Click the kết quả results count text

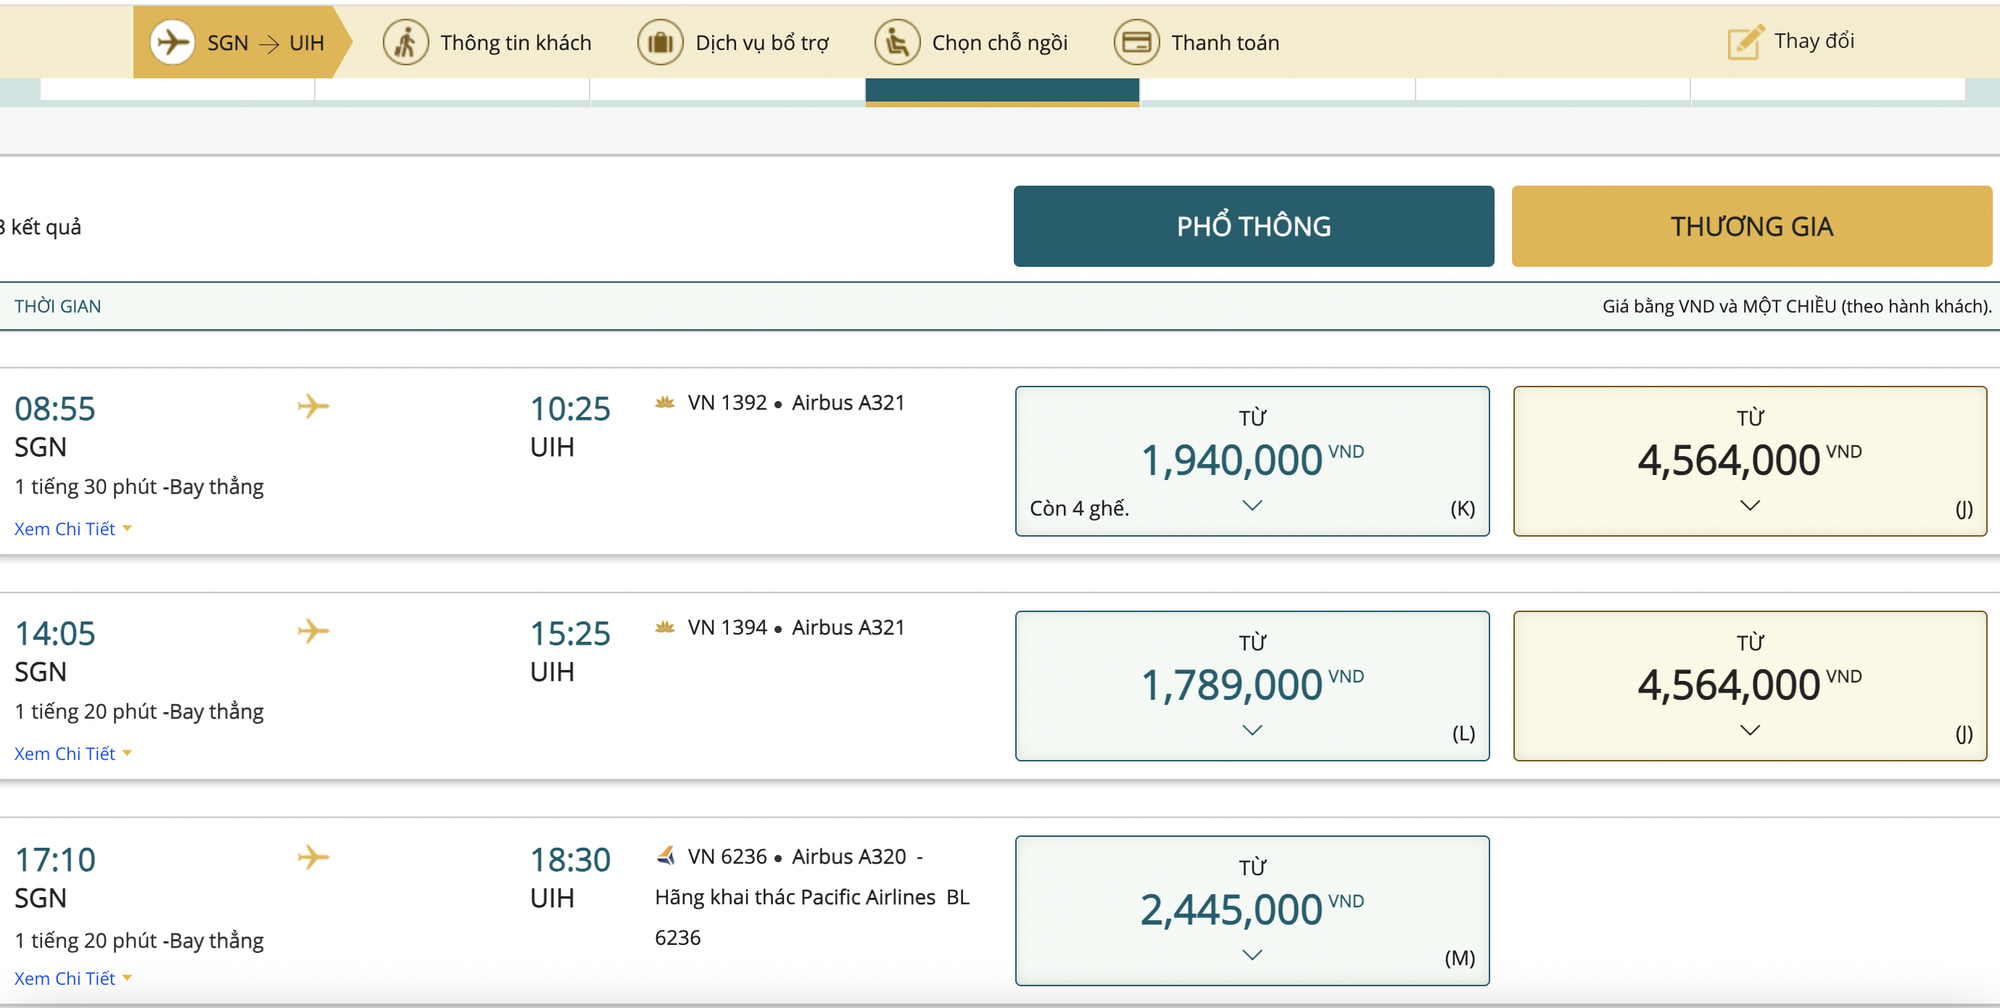coord(41,227)
